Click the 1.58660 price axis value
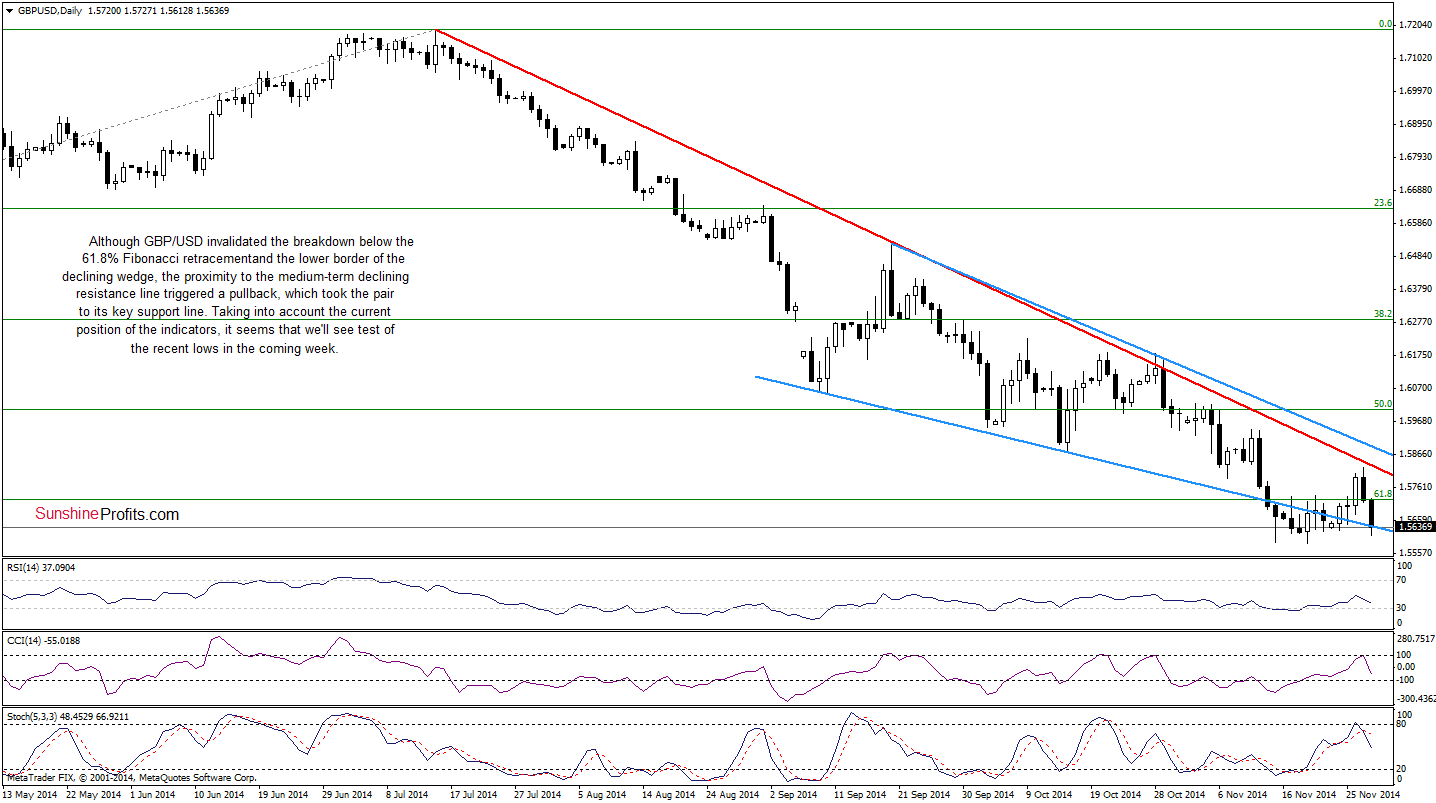Viewport: 1436px width, 803px height. click(x=1415, y=453)
